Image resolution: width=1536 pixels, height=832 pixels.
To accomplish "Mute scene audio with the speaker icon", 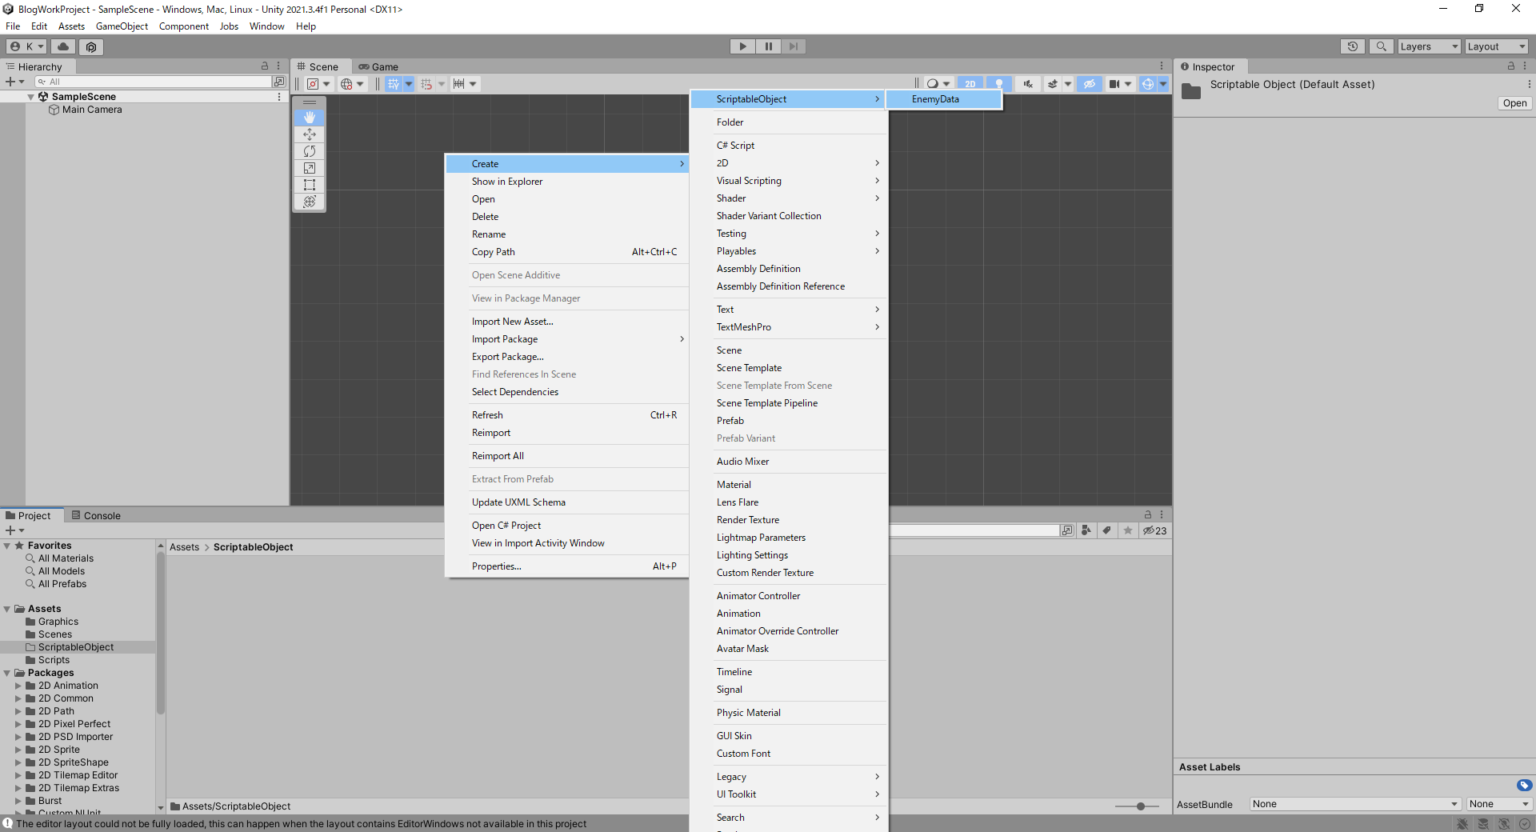I will pos(1029,83).
